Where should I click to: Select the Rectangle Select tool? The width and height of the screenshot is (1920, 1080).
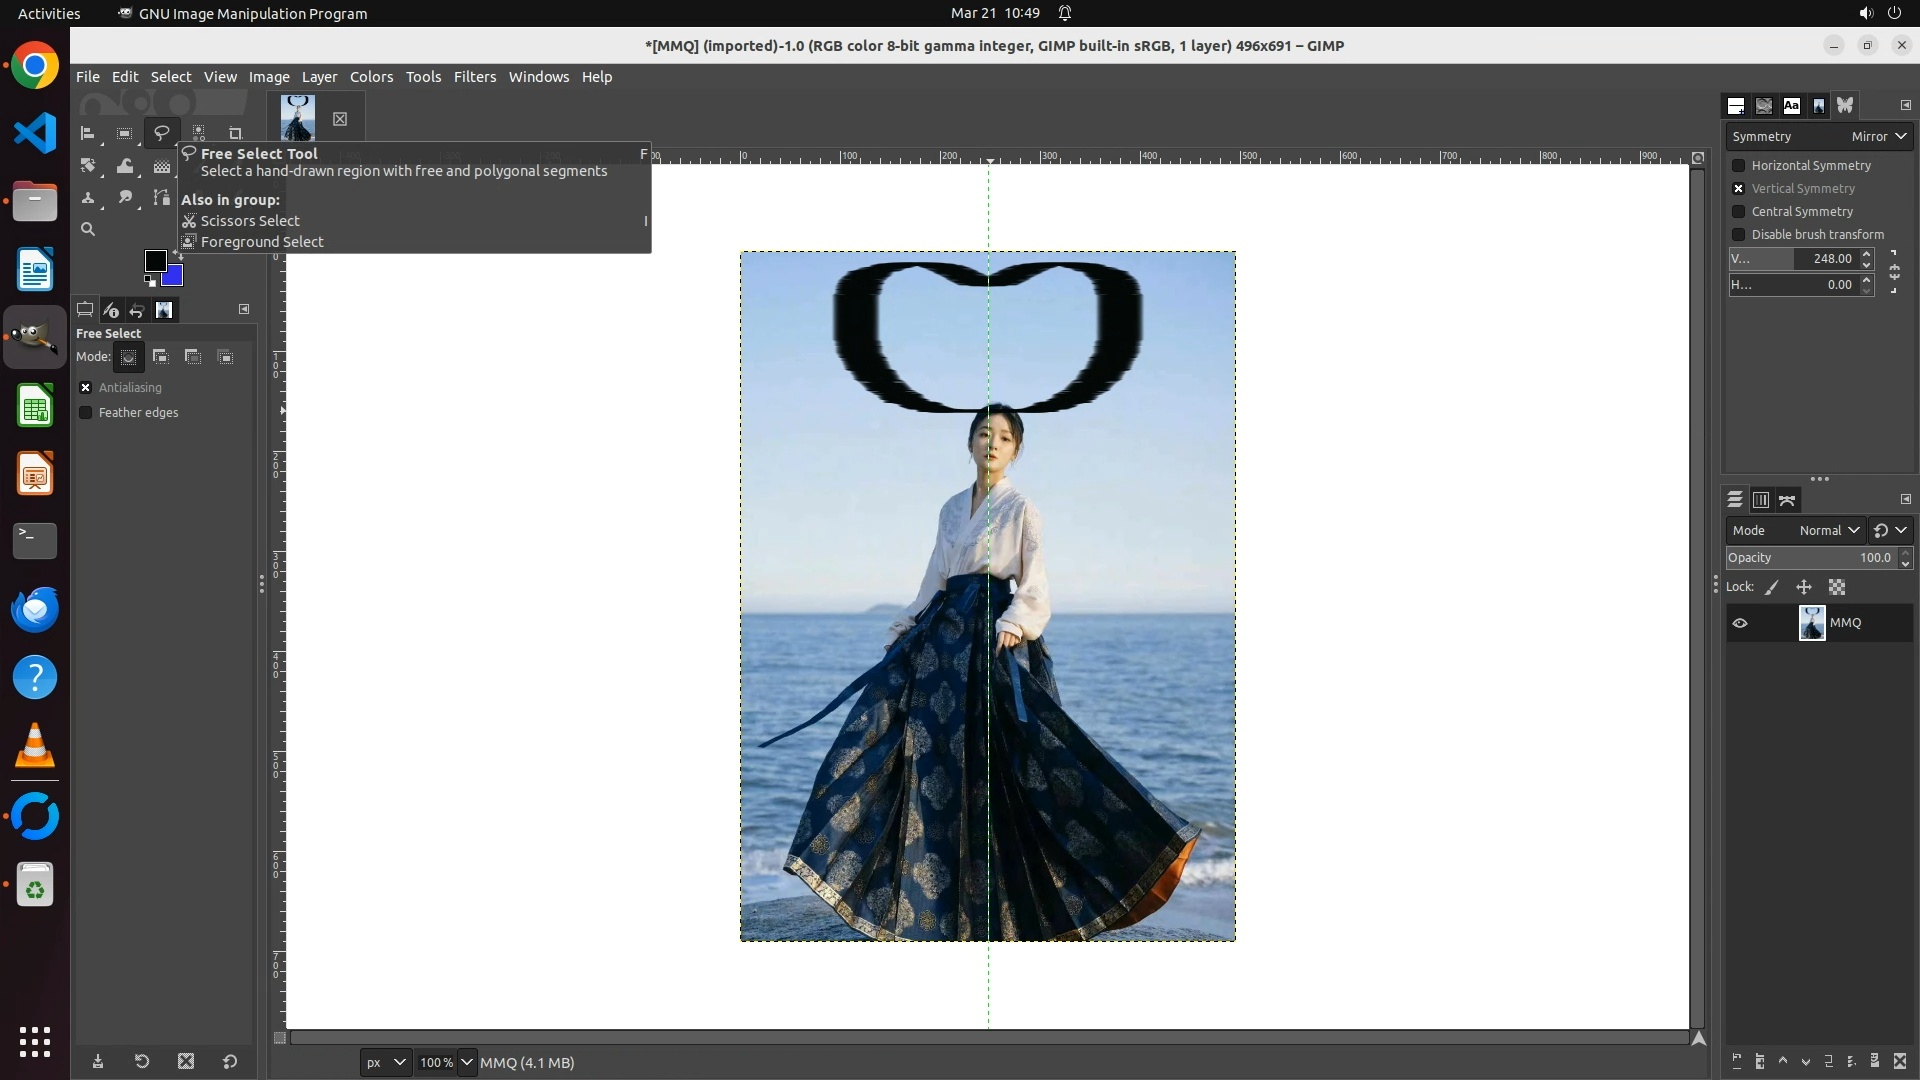[x=124, y=132]
